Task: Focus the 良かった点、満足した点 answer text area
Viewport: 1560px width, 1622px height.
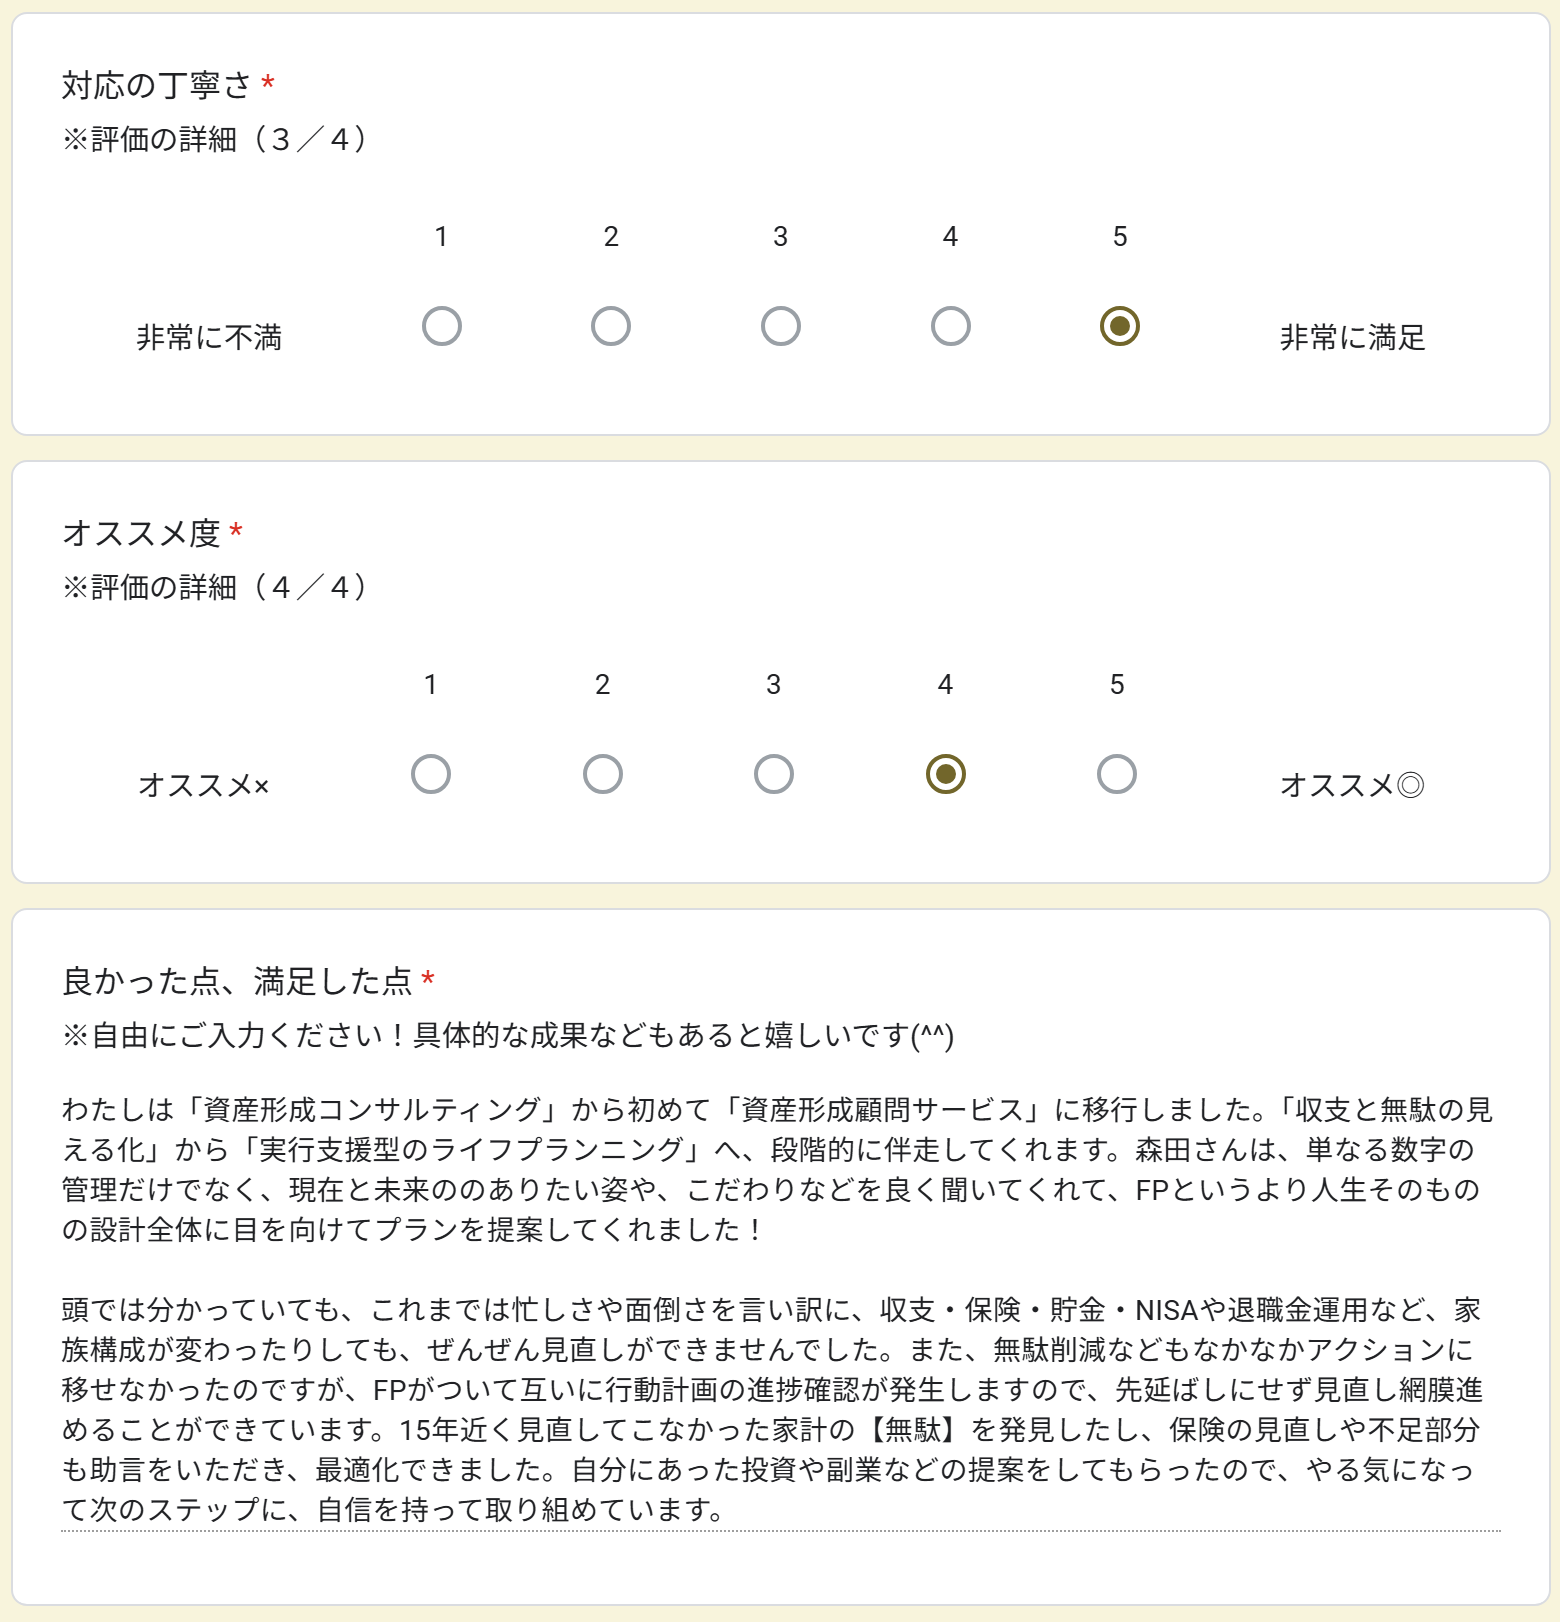Action: pyautogui.click(x=780, y=1309)
